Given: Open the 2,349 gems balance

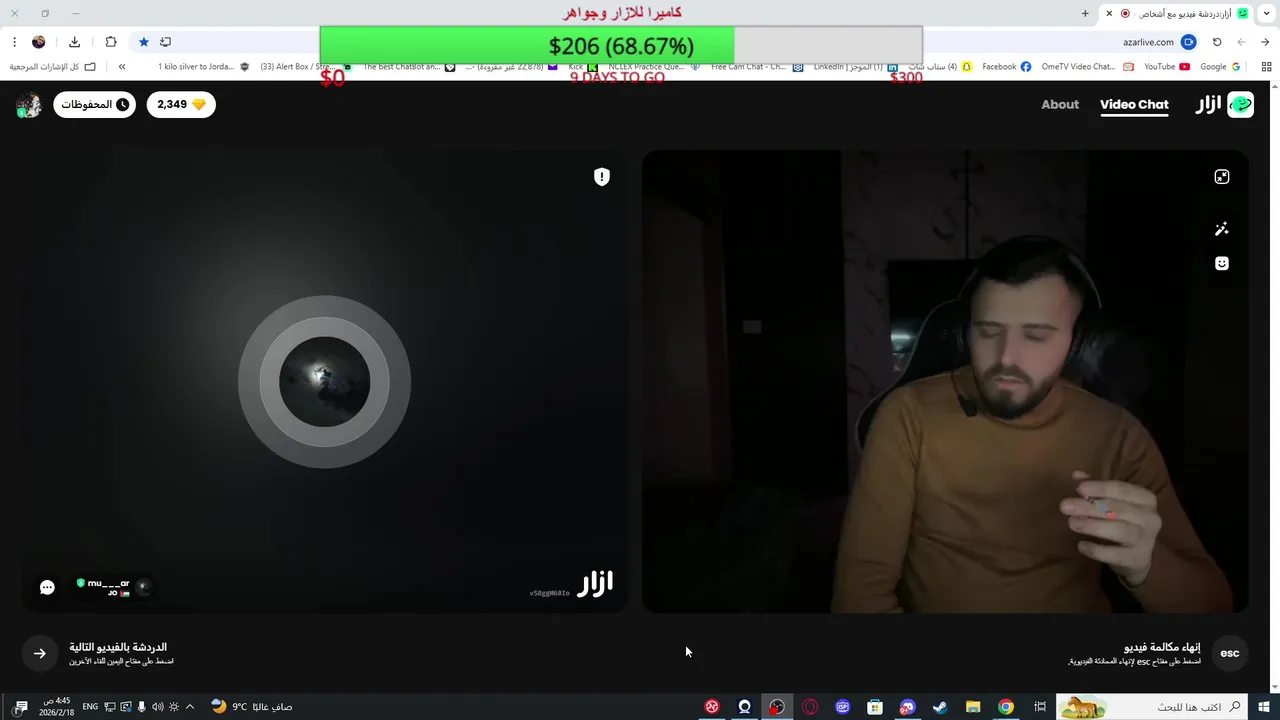Looking at the screenshot, I should pyautogui.click(x=181, y=104).
